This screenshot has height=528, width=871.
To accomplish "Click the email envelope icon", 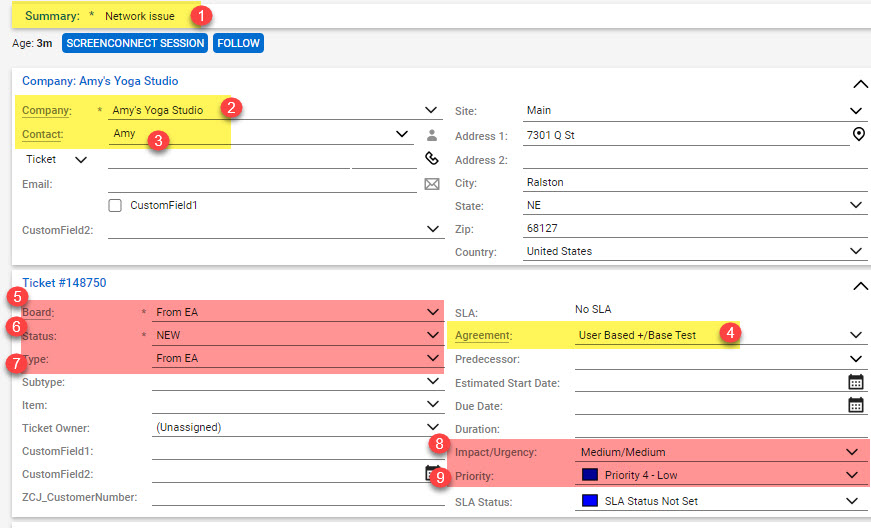I will (432, 184).
